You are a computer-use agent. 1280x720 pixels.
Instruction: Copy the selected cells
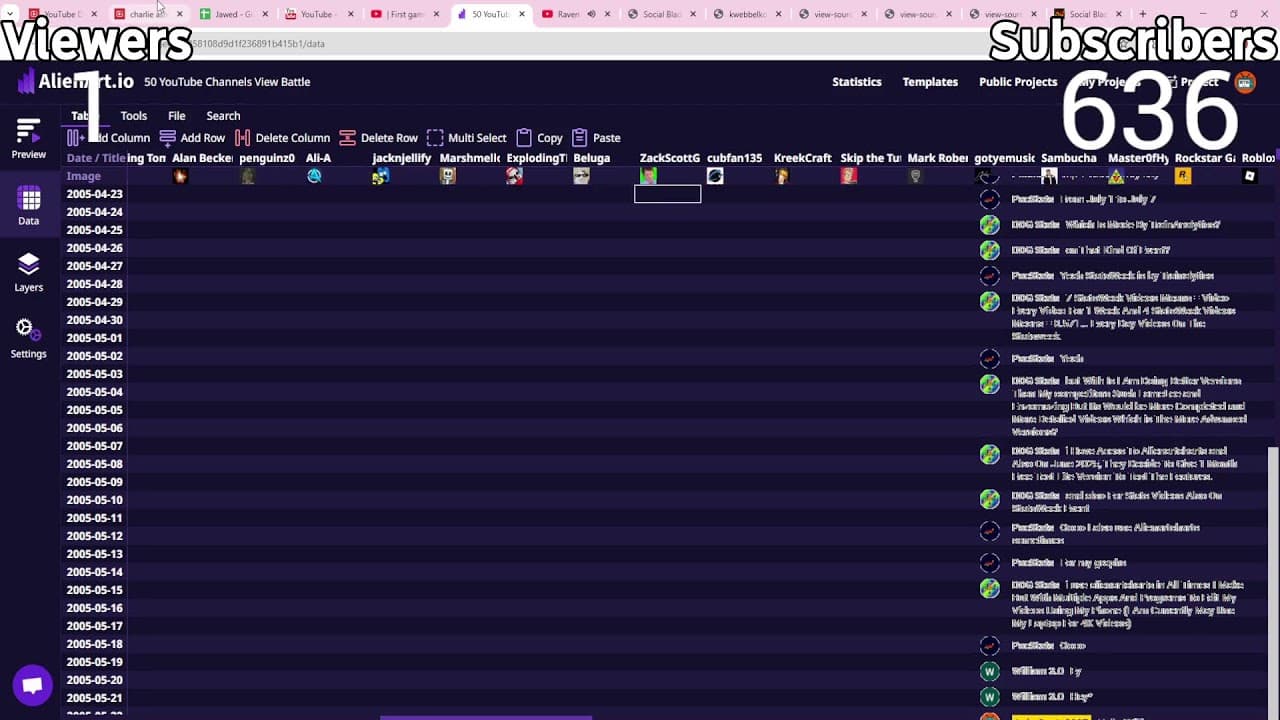pyautogui.click(x=539, y=138)
